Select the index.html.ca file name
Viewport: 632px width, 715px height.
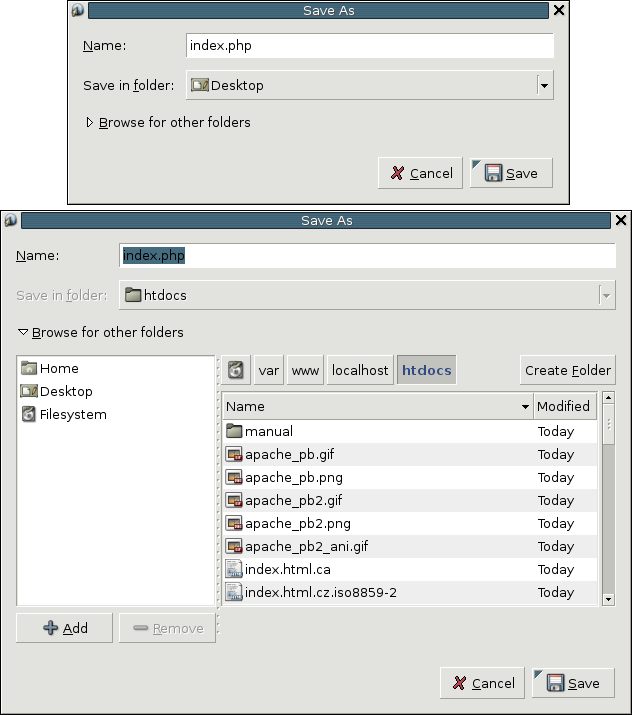(x=288, y=569)
